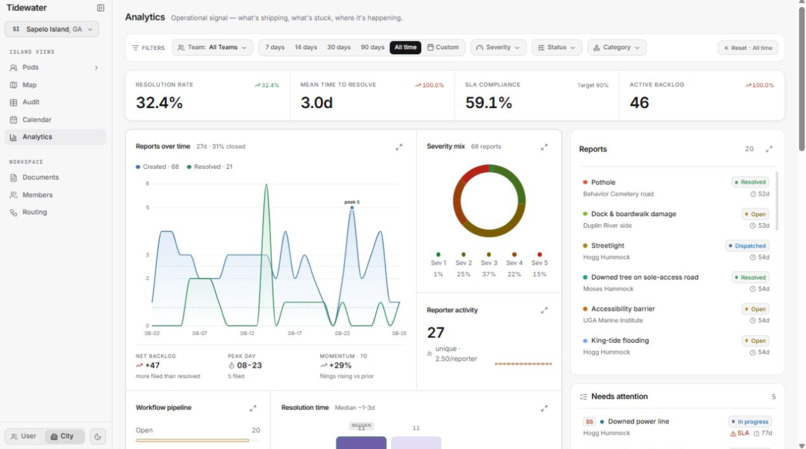The width and height of the screenshot is (806, 449).
Task: Open the Downed power line attention item
Action: [x=677, y=427]
